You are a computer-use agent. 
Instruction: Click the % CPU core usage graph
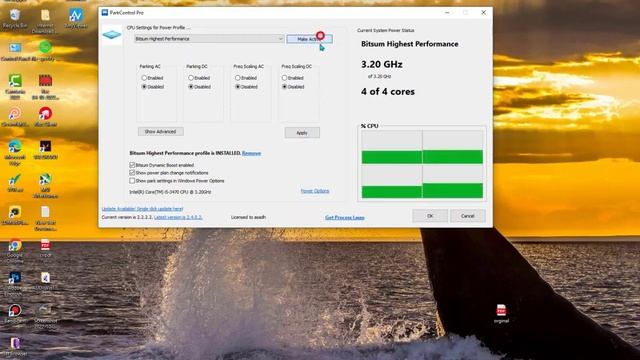422,164
